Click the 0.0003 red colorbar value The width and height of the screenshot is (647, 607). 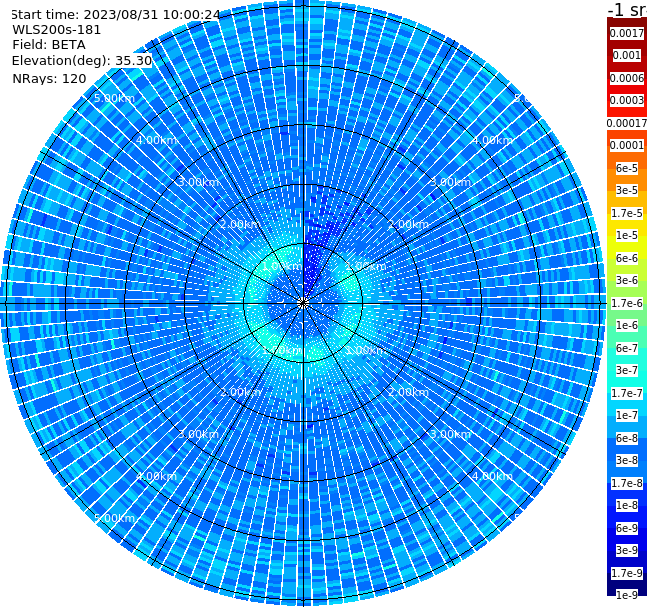point(627,100)
